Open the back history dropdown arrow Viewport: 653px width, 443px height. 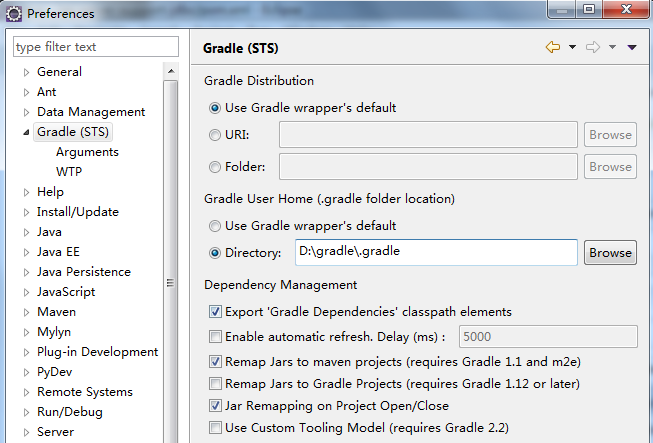pos(573,47)
